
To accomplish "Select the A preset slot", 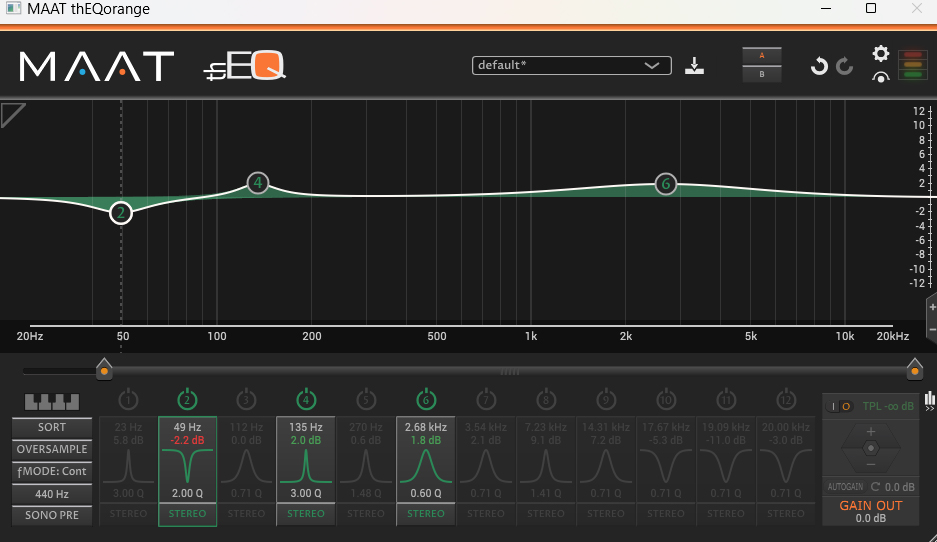I will pyautogui.click(x=761, y=56).
